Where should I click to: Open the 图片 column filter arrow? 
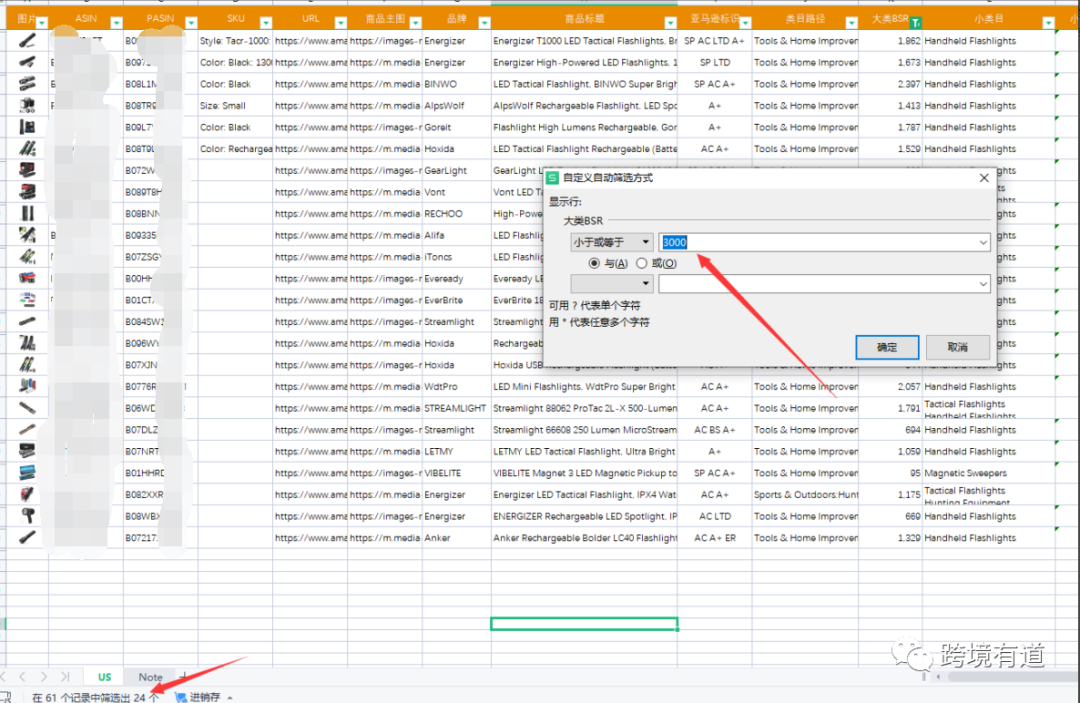coord(42,23)
